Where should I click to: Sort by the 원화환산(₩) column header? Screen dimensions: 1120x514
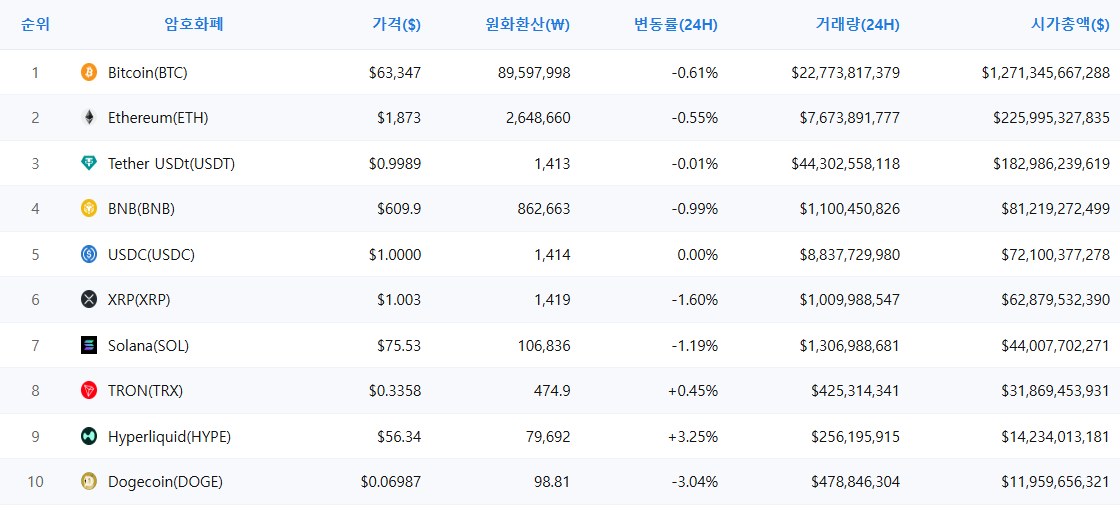(527, 24)
